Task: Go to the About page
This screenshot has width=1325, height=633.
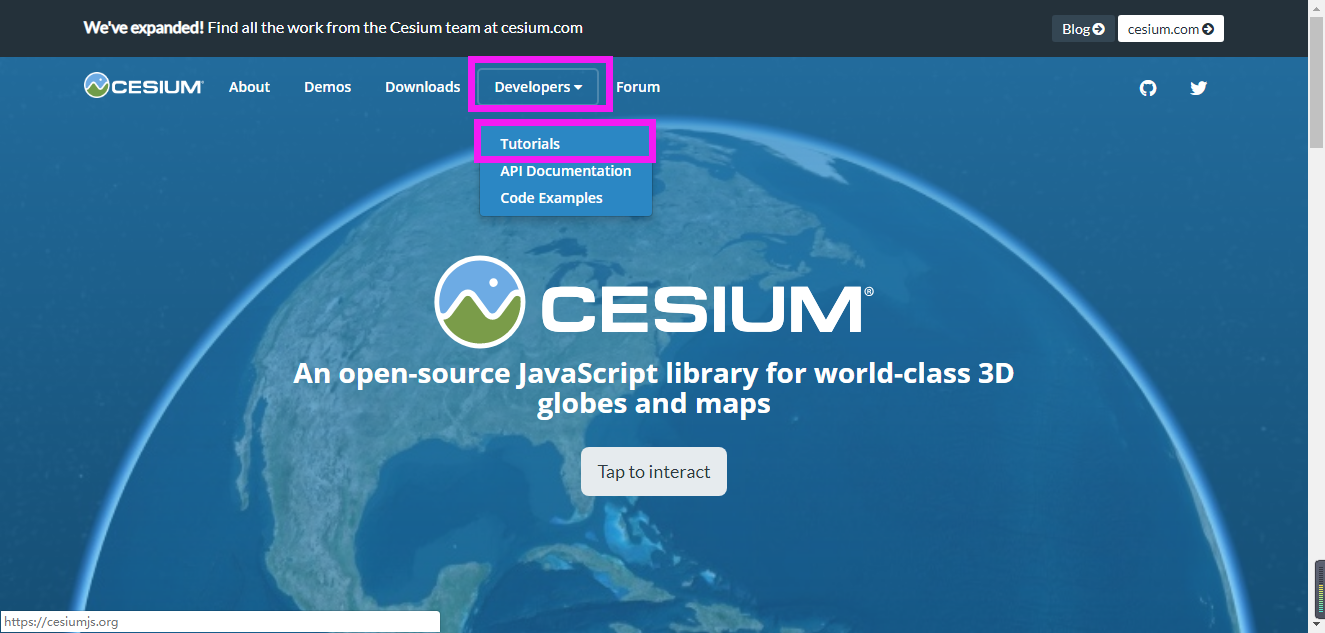Action: 249,87
